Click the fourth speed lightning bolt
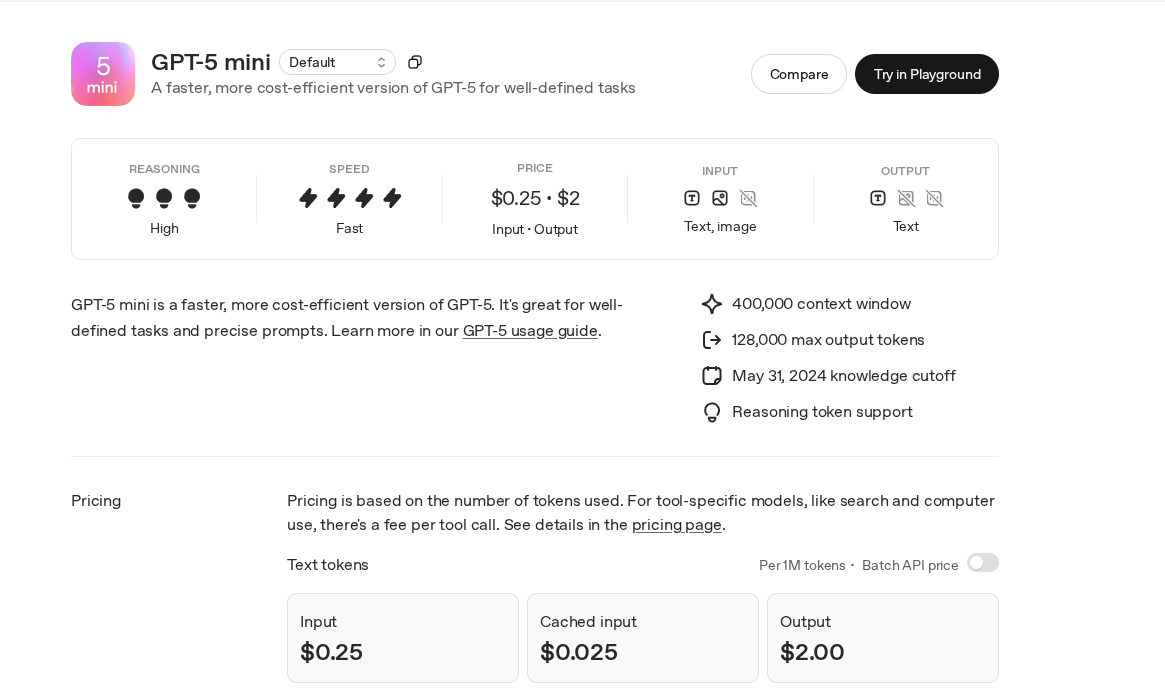 pyautogui.click(x=392, y=198)
